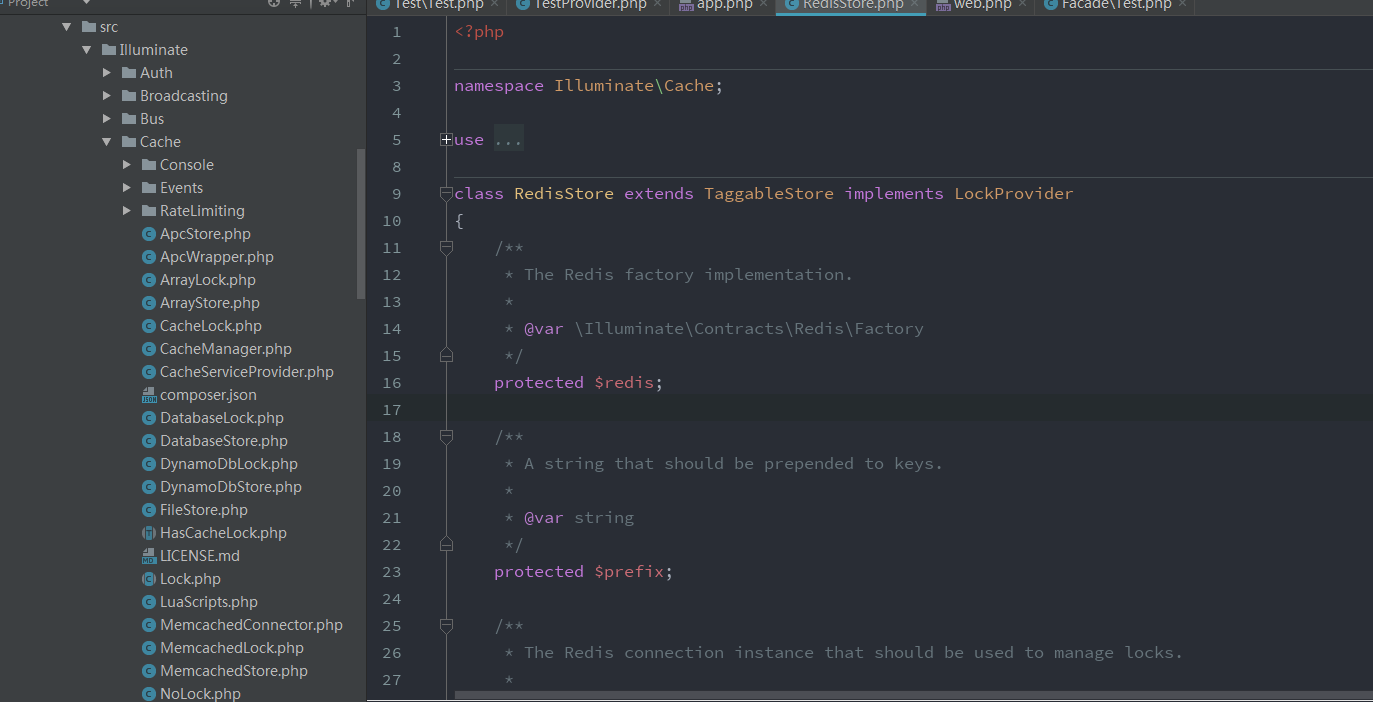The image size is (1373, 702).
Task: Expand the RateLimiting folder
Action: 127,211
